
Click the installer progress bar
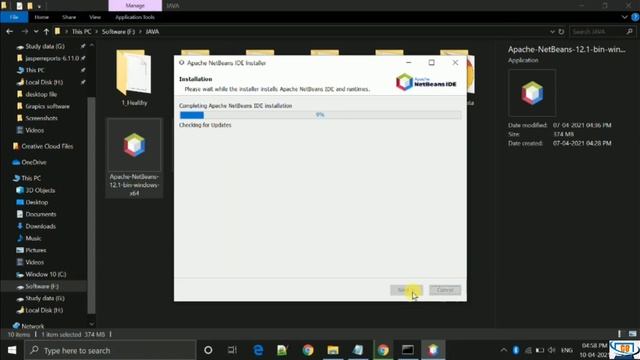[320, 115]
